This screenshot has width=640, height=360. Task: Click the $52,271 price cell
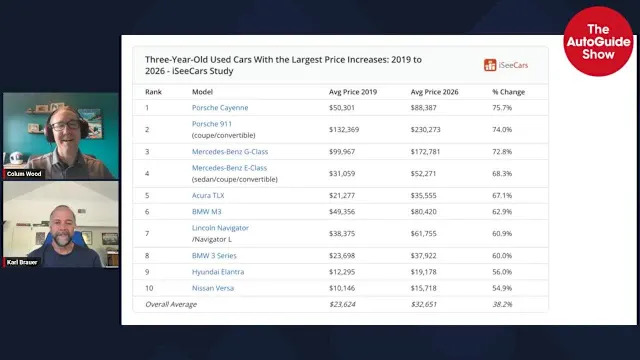click(424, 174)
